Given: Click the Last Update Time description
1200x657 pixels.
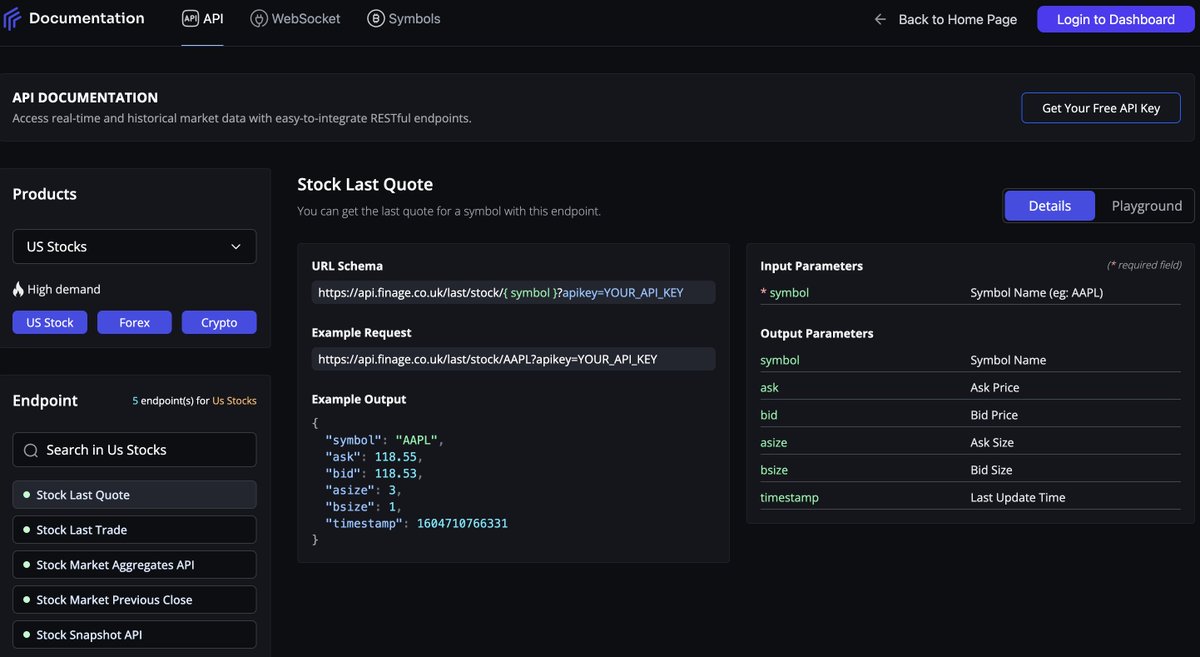Looking at the screenshot, I should pos(1017,497).
